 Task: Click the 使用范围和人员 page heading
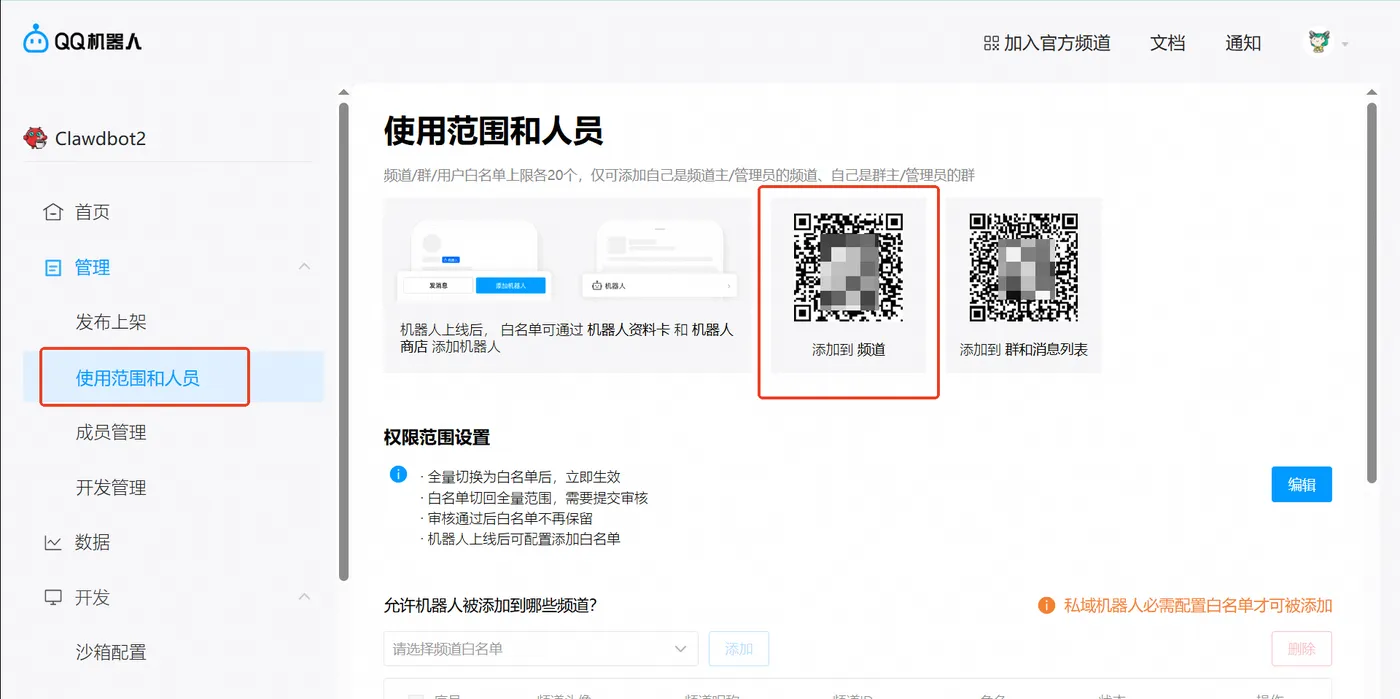pyautogui.click(x=493, y=131)
